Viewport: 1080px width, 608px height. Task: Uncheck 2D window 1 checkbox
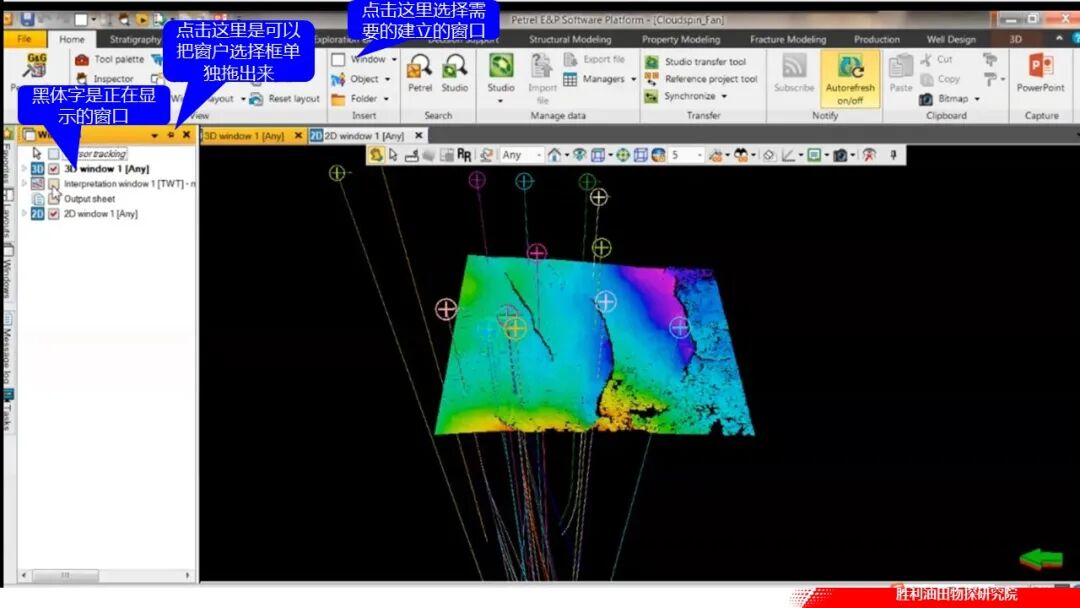click(x=53, y=214)
